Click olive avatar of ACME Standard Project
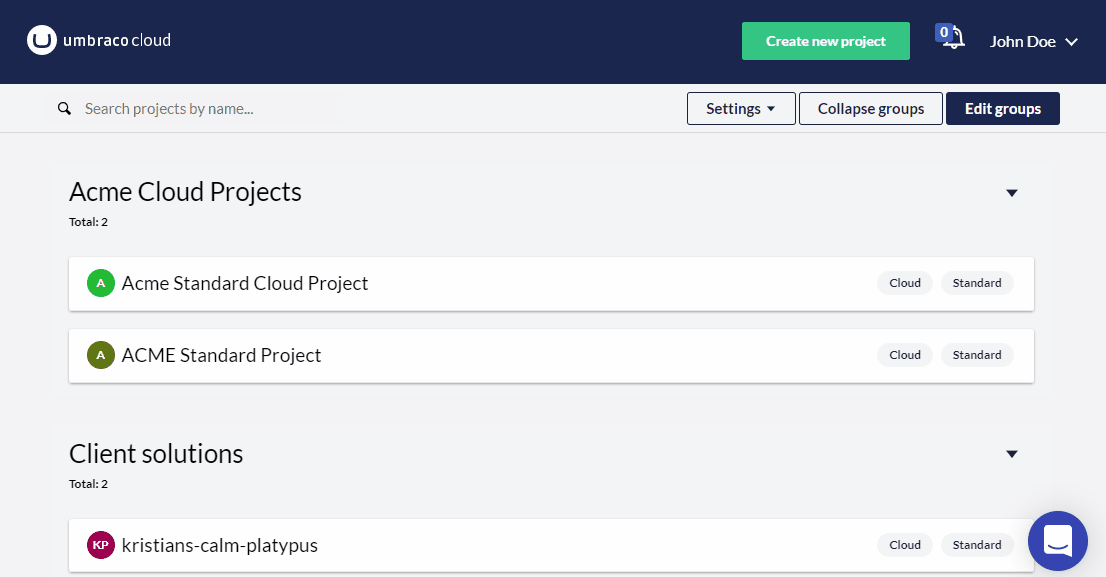Viewport: 1106px width, 577px height. [x=101, y=355]
